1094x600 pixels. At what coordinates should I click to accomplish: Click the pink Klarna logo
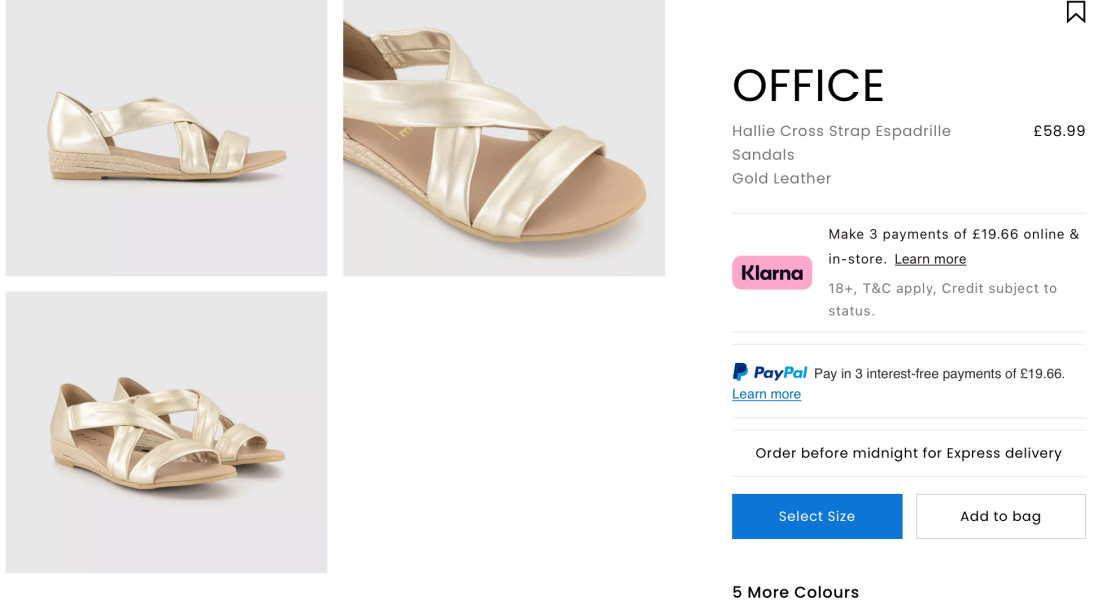pyautogui.click(x=771, y=272)
